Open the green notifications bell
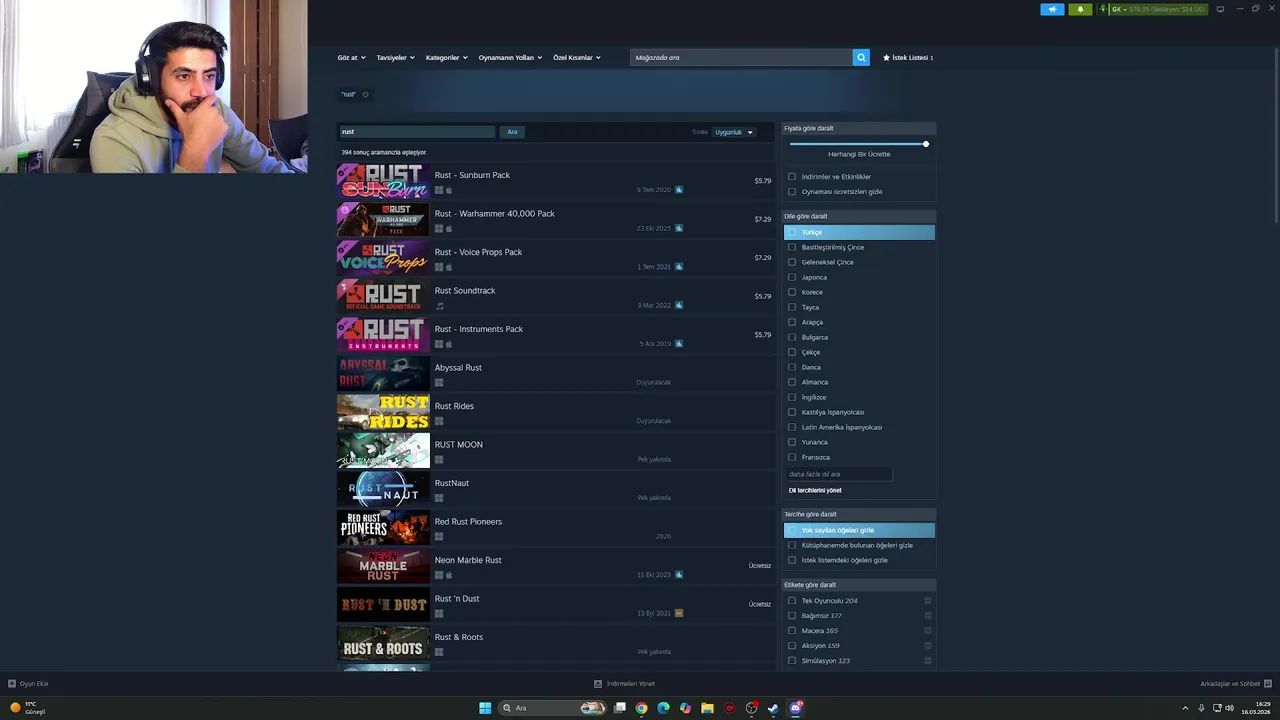 pos(1080,9)
